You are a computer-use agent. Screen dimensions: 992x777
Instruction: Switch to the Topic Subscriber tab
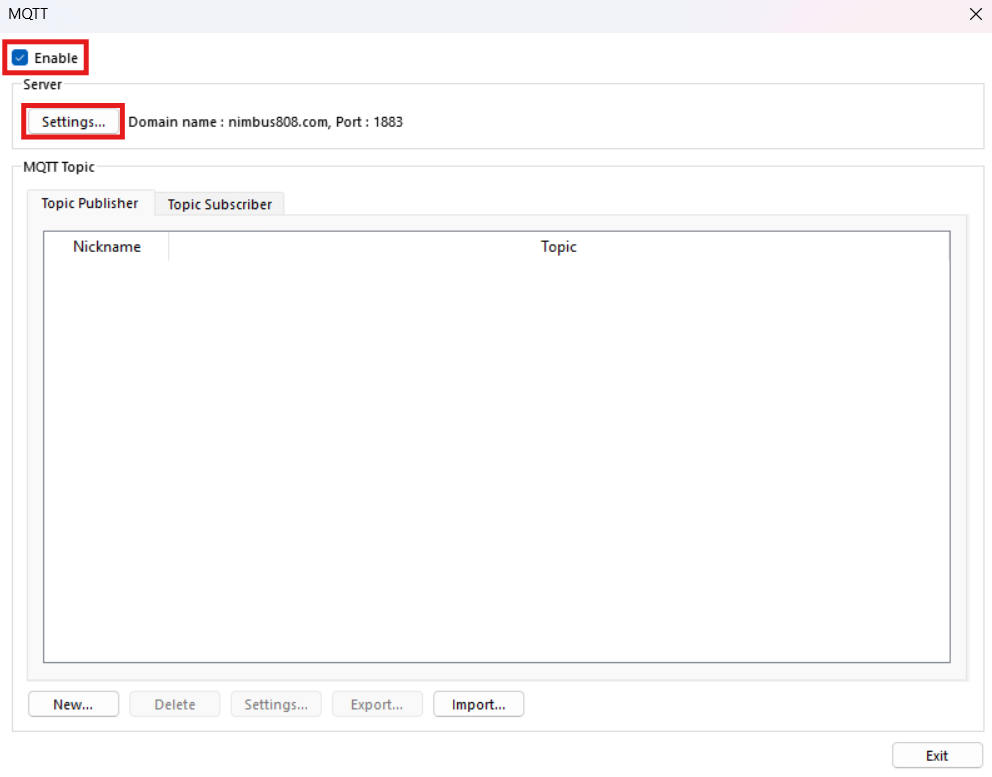coord(219,204)
